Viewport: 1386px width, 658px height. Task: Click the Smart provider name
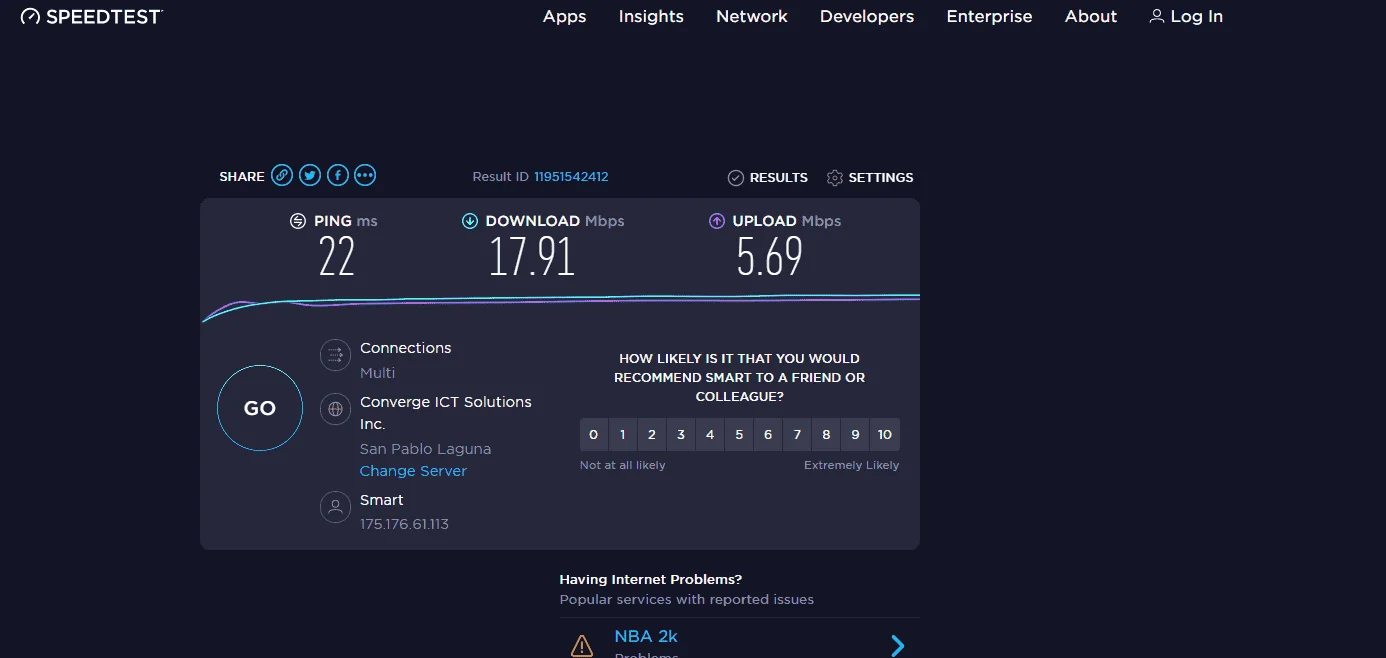(382, 500)
